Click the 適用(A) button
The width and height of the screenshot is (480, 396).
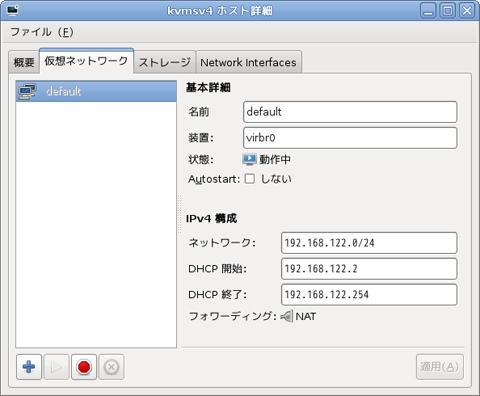click(x=440, y=367)
